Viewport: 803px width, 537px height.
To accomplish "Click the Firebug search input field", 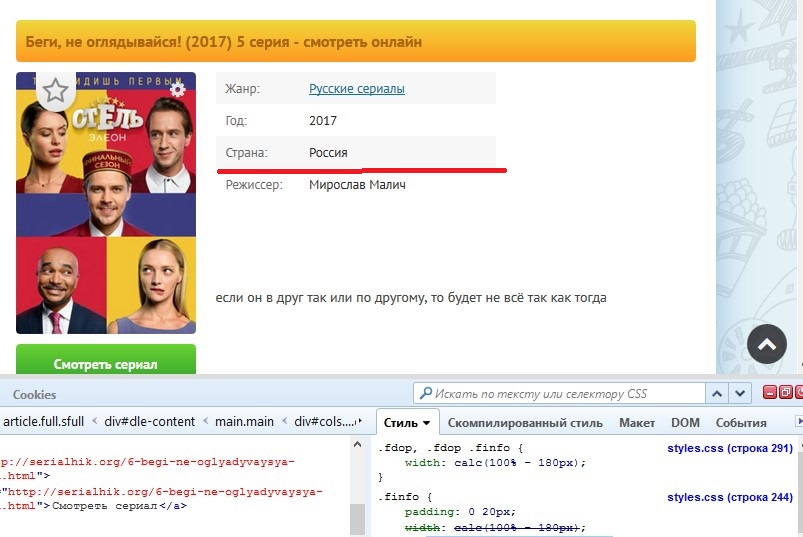I will pyautogui.click(x=559, y=394).
